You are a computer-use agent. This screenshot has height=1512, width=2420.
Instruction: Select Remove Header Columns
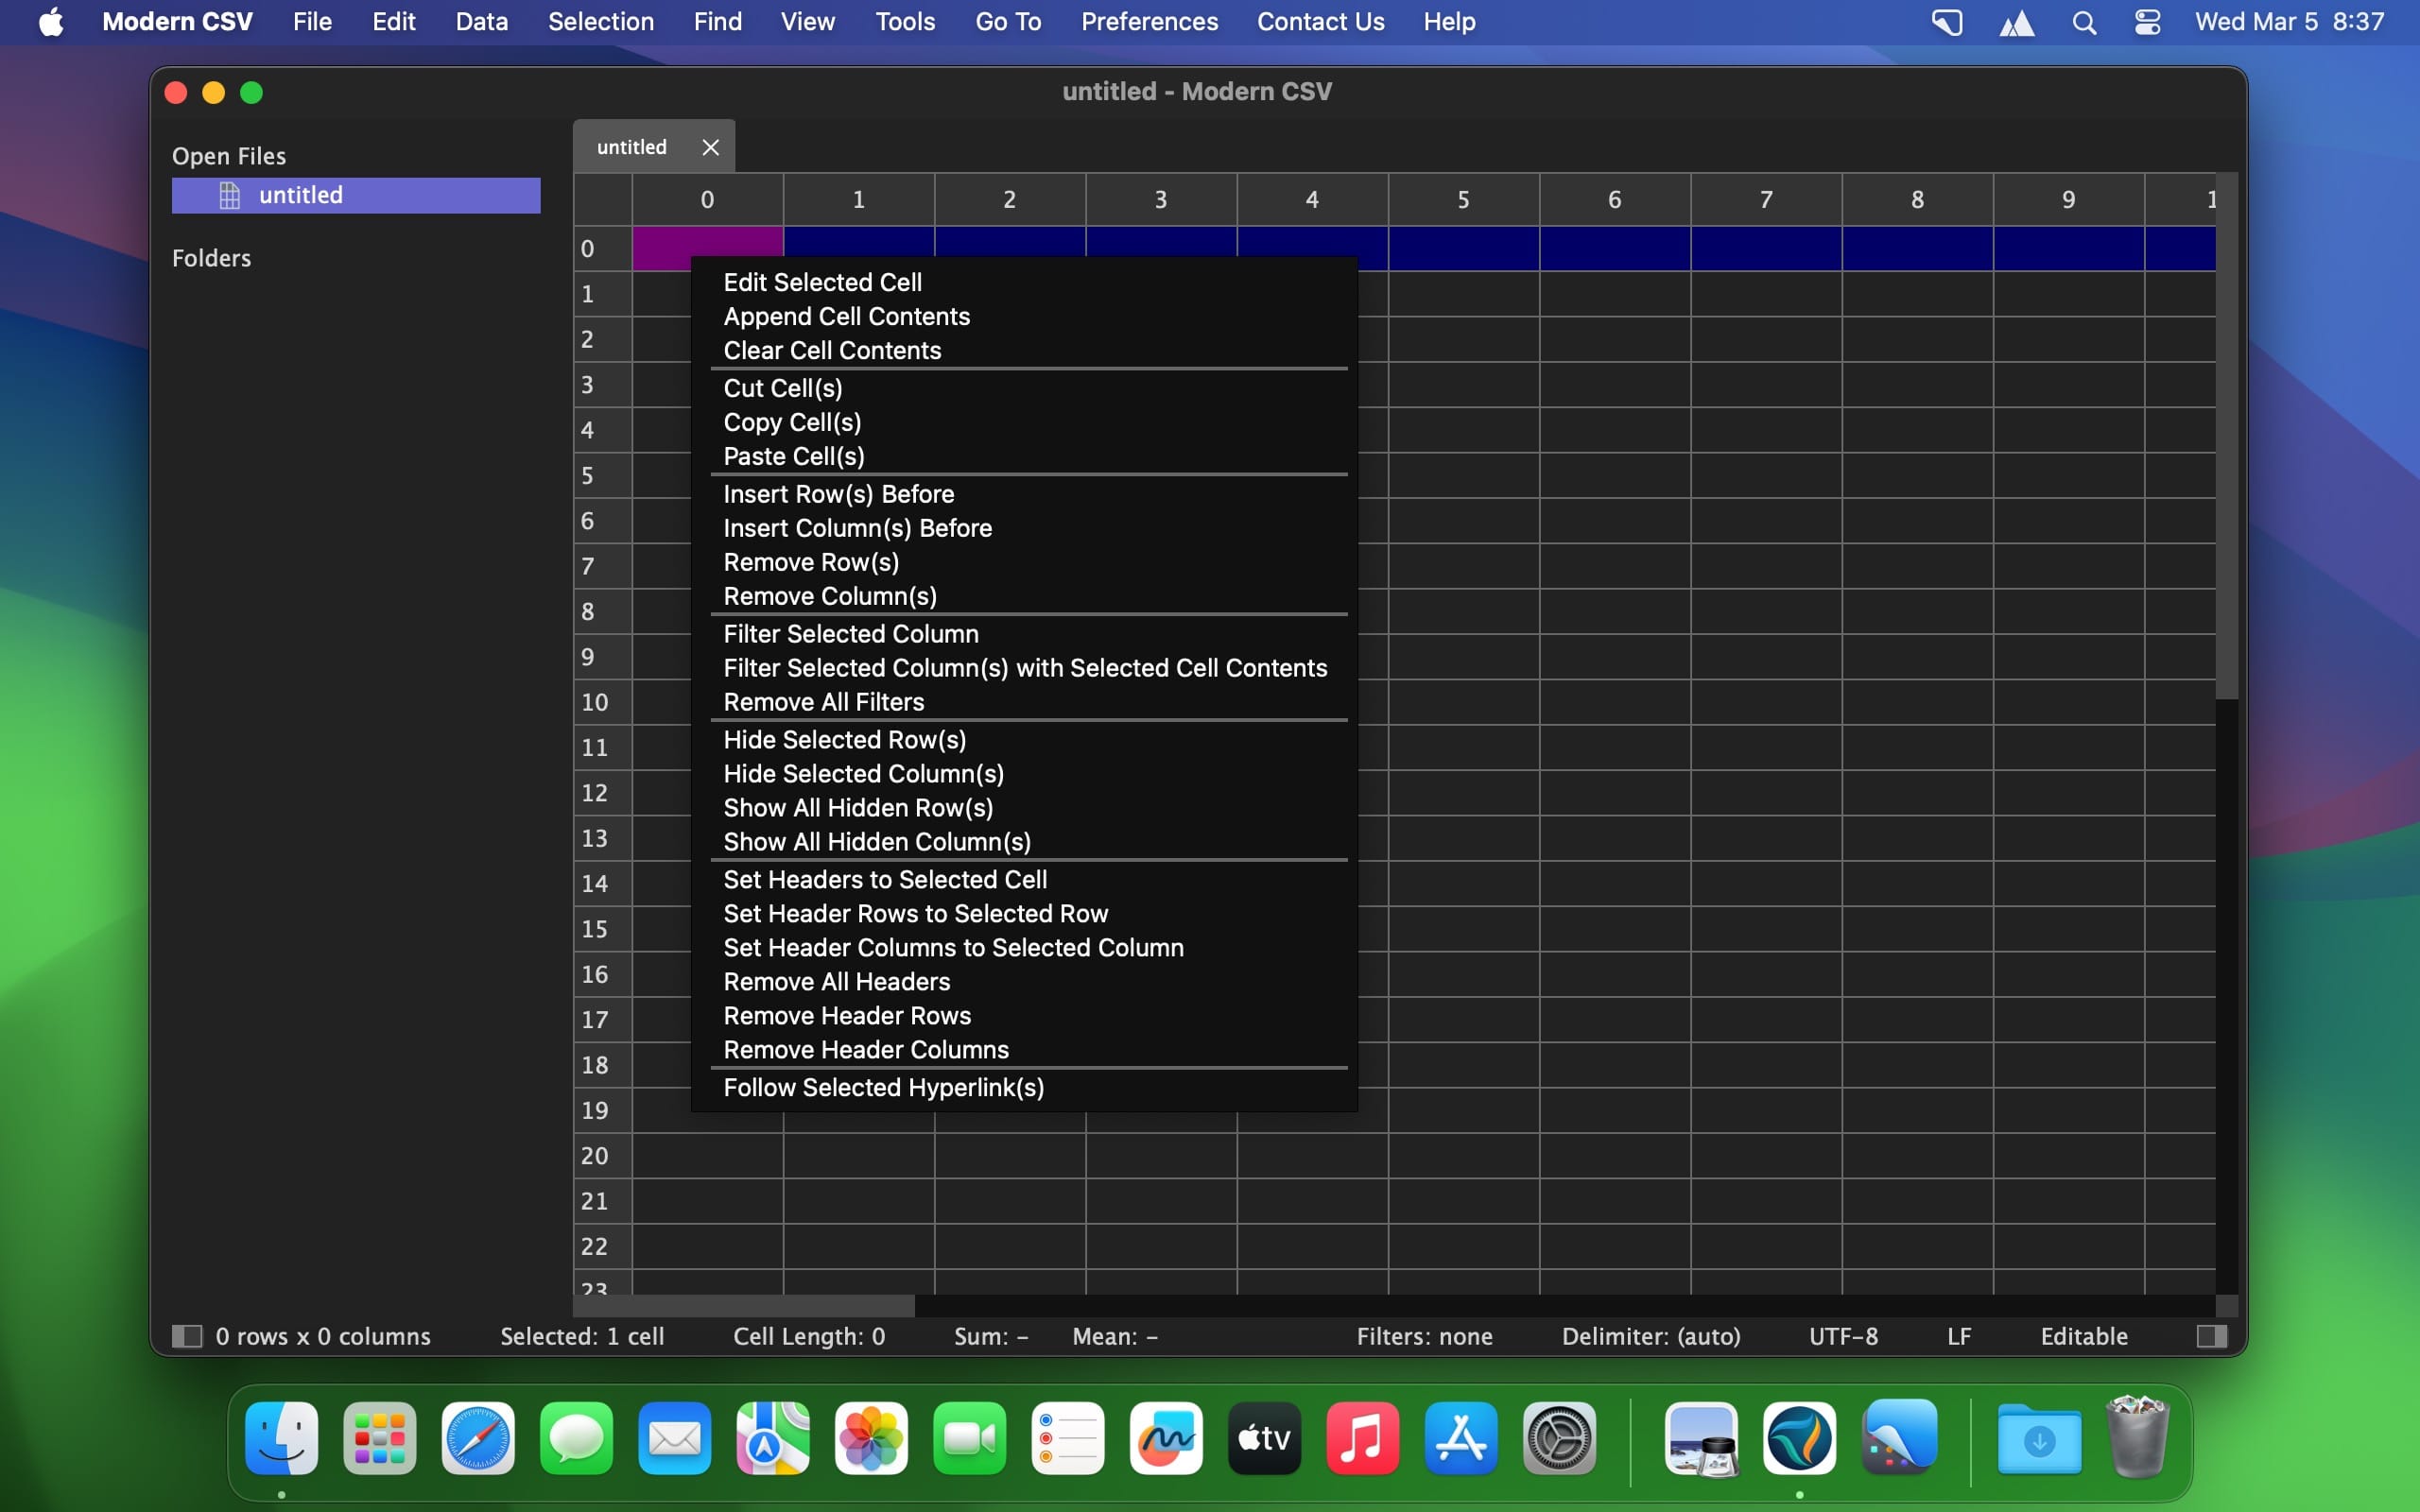[866, 1050]
